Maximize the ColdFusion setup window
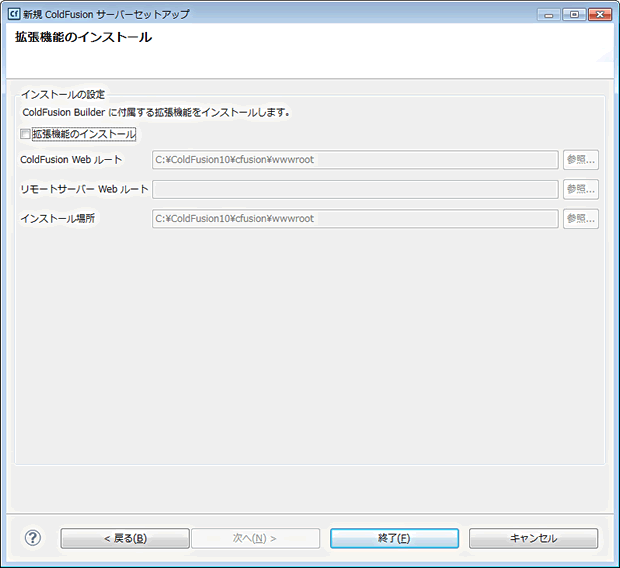Viewport: 620px width, 568px height. click(x=574, y=15)
